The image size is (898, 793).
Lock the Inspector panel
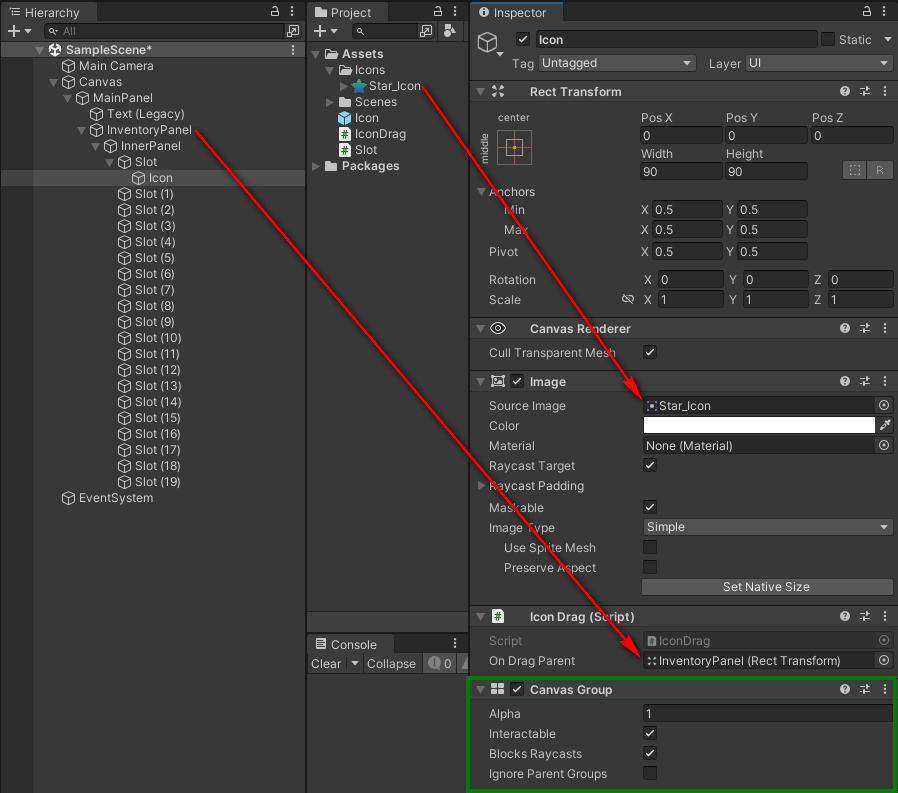(867, 11)
